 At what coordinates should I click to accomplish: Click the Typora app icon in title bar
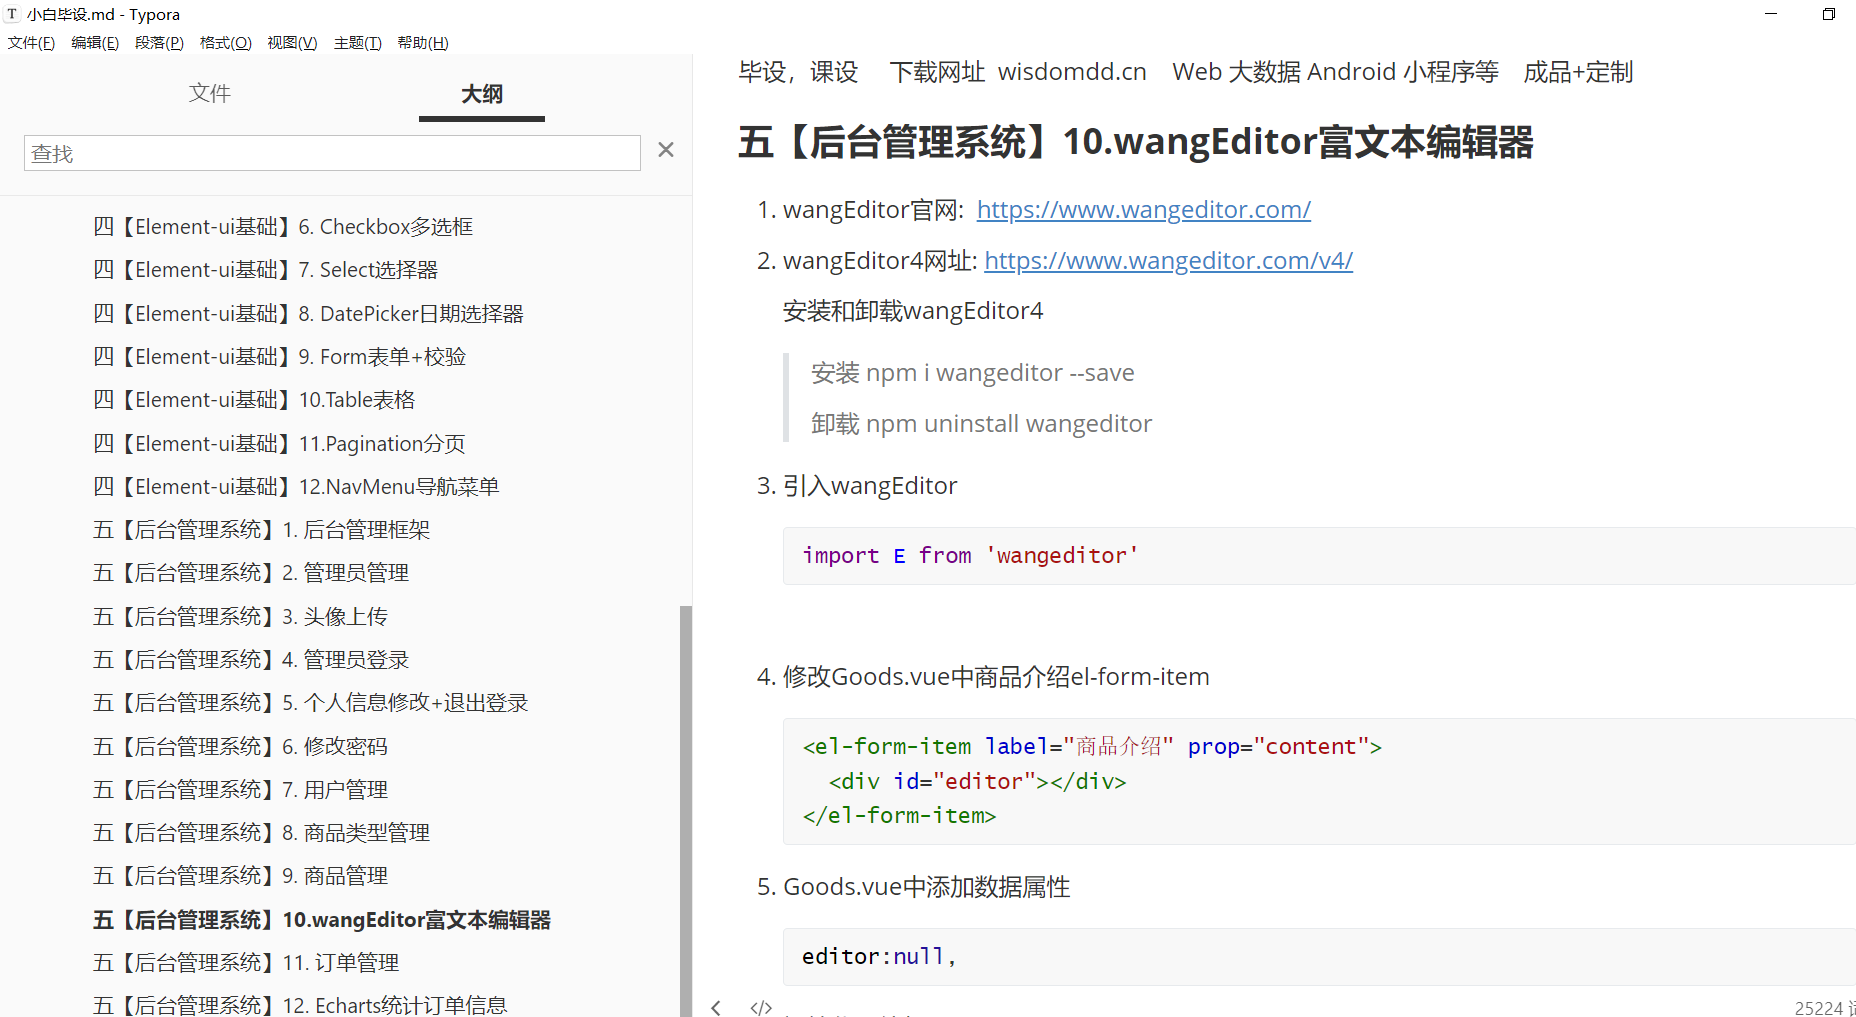pos(12,14)
